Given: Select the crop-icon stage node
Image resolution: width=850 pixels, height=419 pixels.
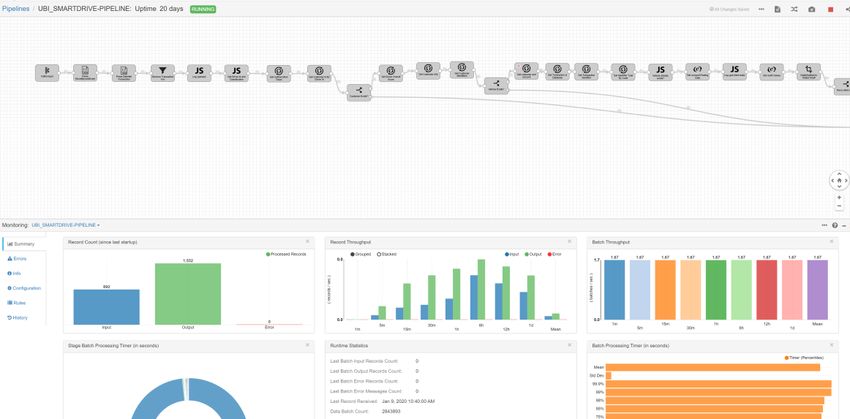Looking at the screenshot, I should coord(808,72).
